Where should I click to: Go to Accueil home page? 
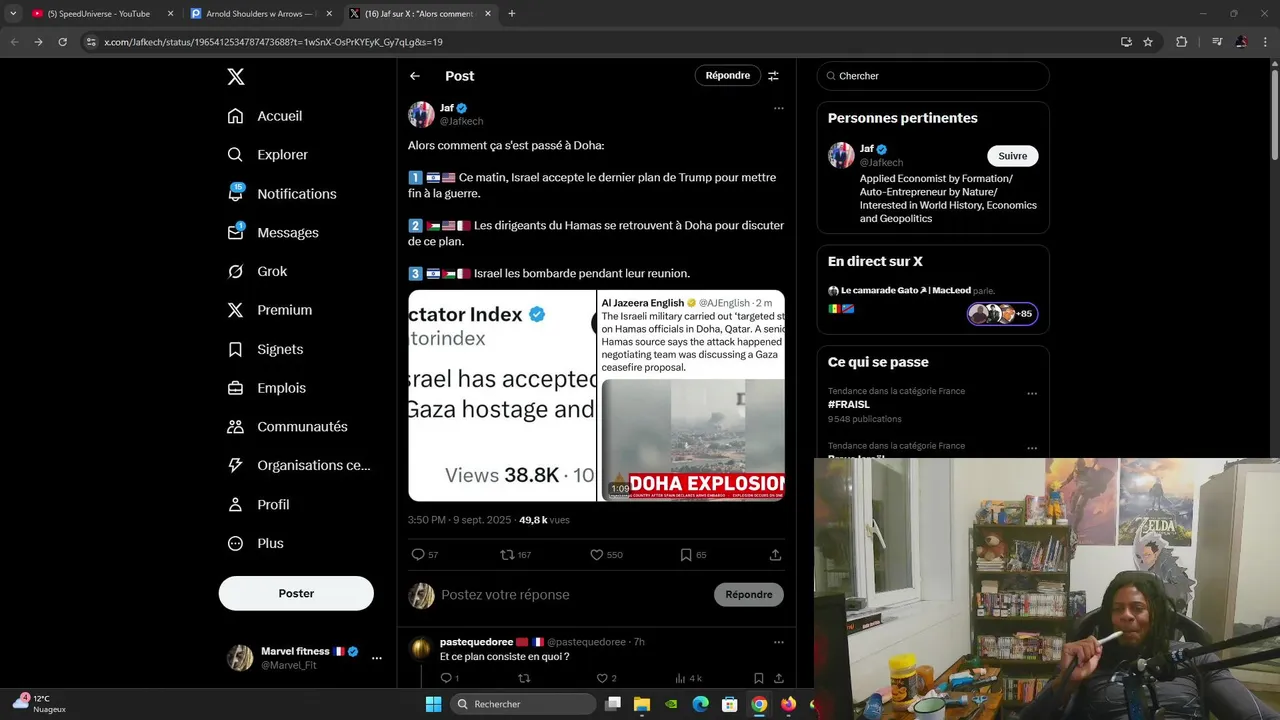[265, 116]
